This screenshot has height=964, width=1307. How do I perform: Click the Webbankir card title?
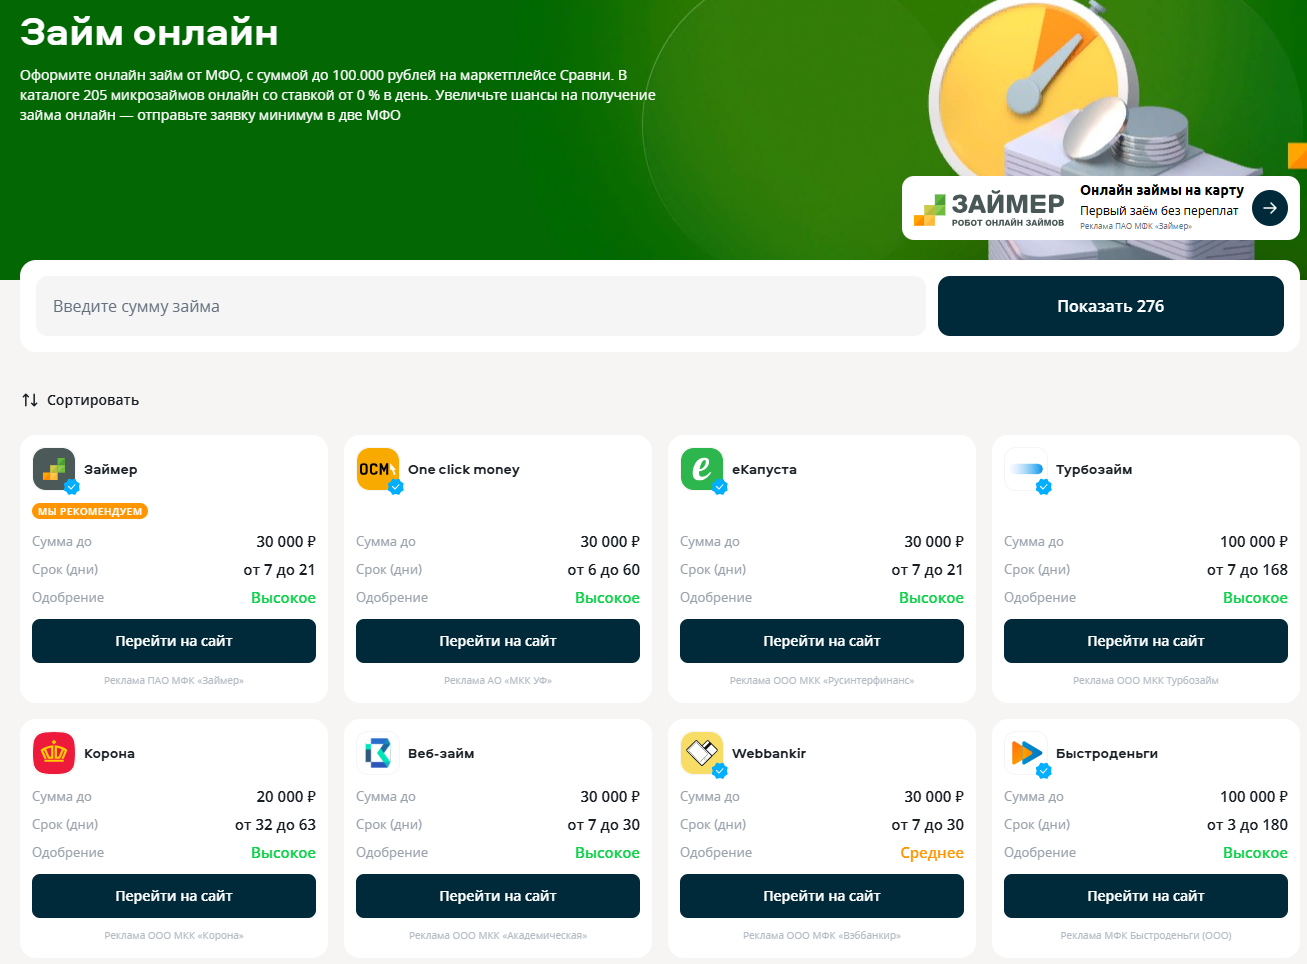pyautogui.click(x=769, y=753)
